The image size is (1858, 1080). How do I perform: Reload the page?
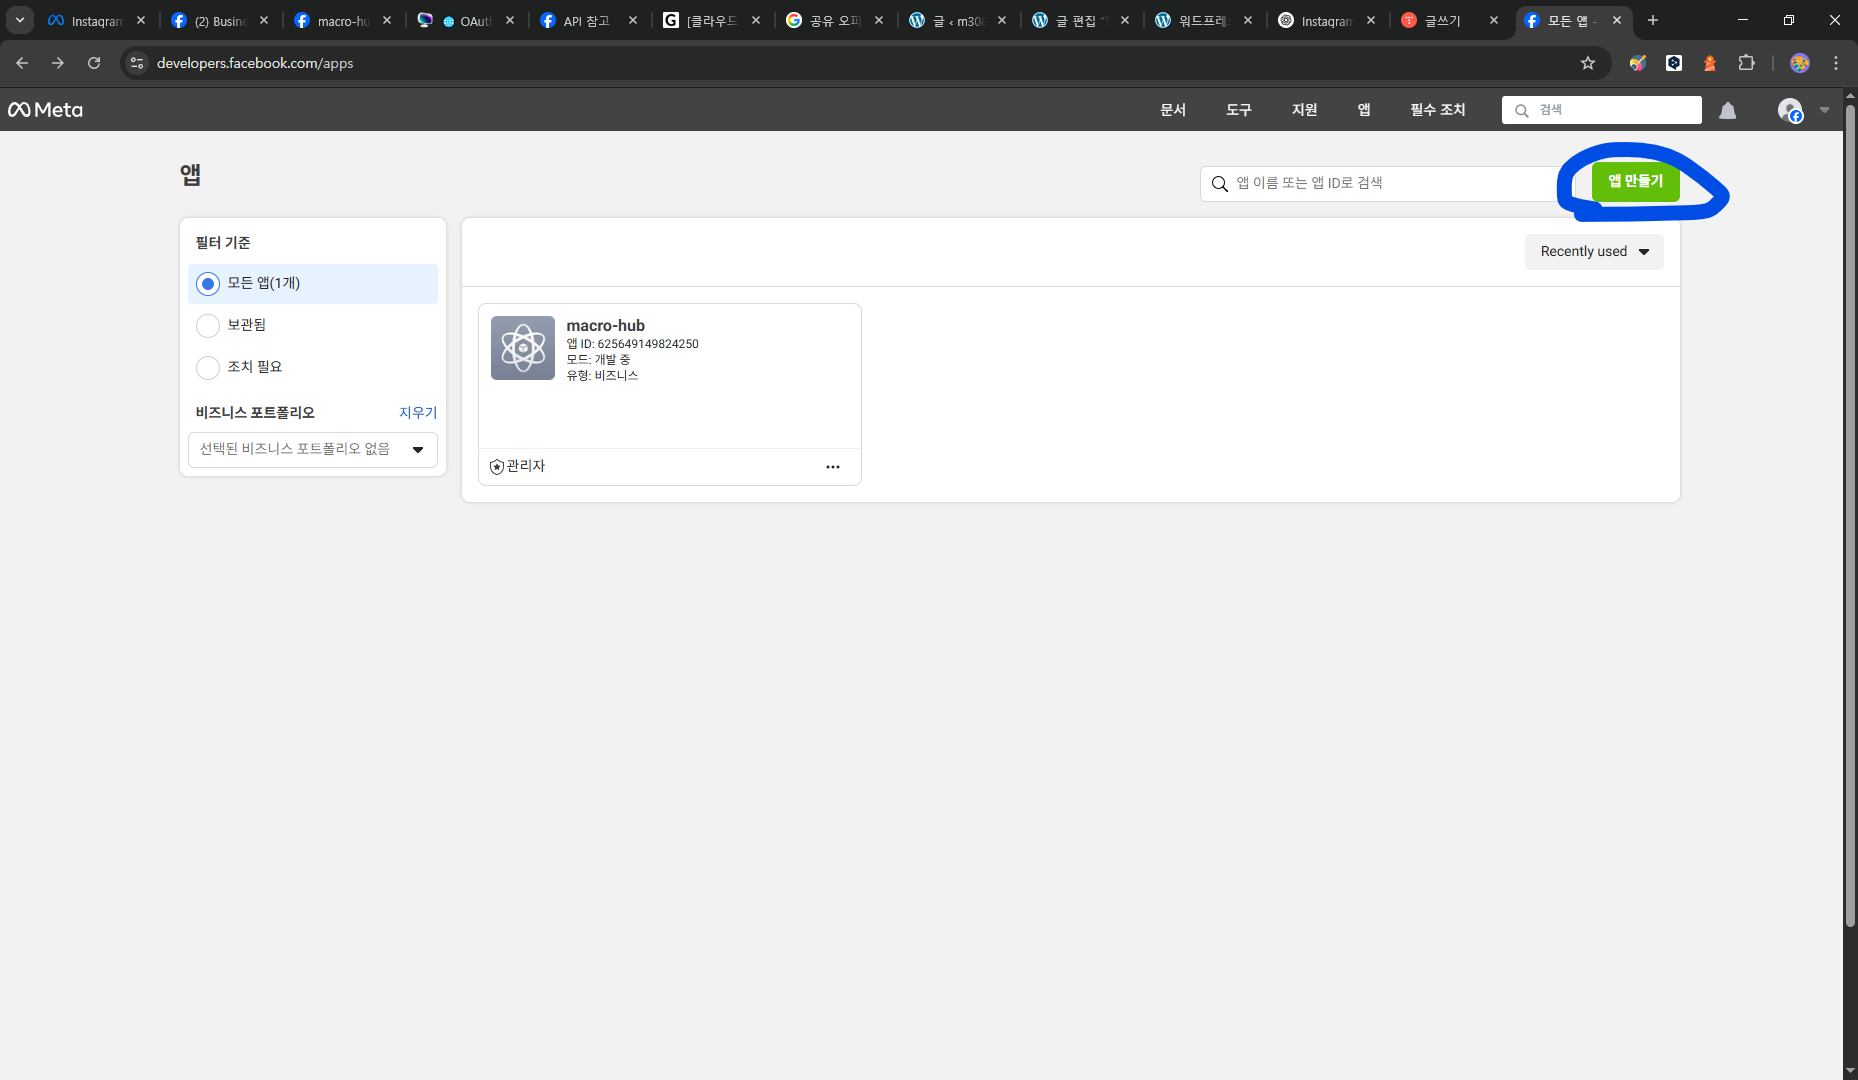(x=94, y=63)
